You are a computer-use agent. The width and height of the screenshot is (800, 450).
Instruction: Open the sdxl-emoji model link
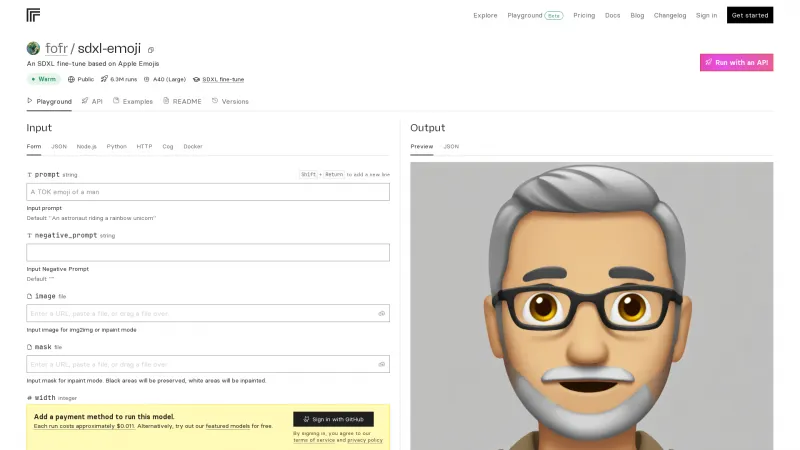[109, 48]
